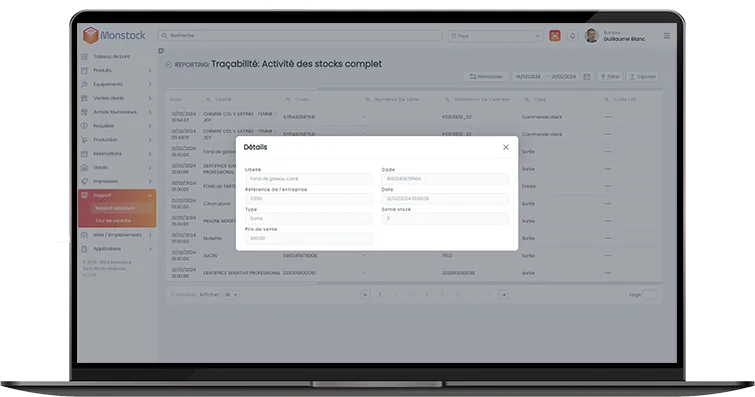Click the Achats fournisseurs icon
The width and height of the screenshot is (755, 397).
tap(84, 112)
